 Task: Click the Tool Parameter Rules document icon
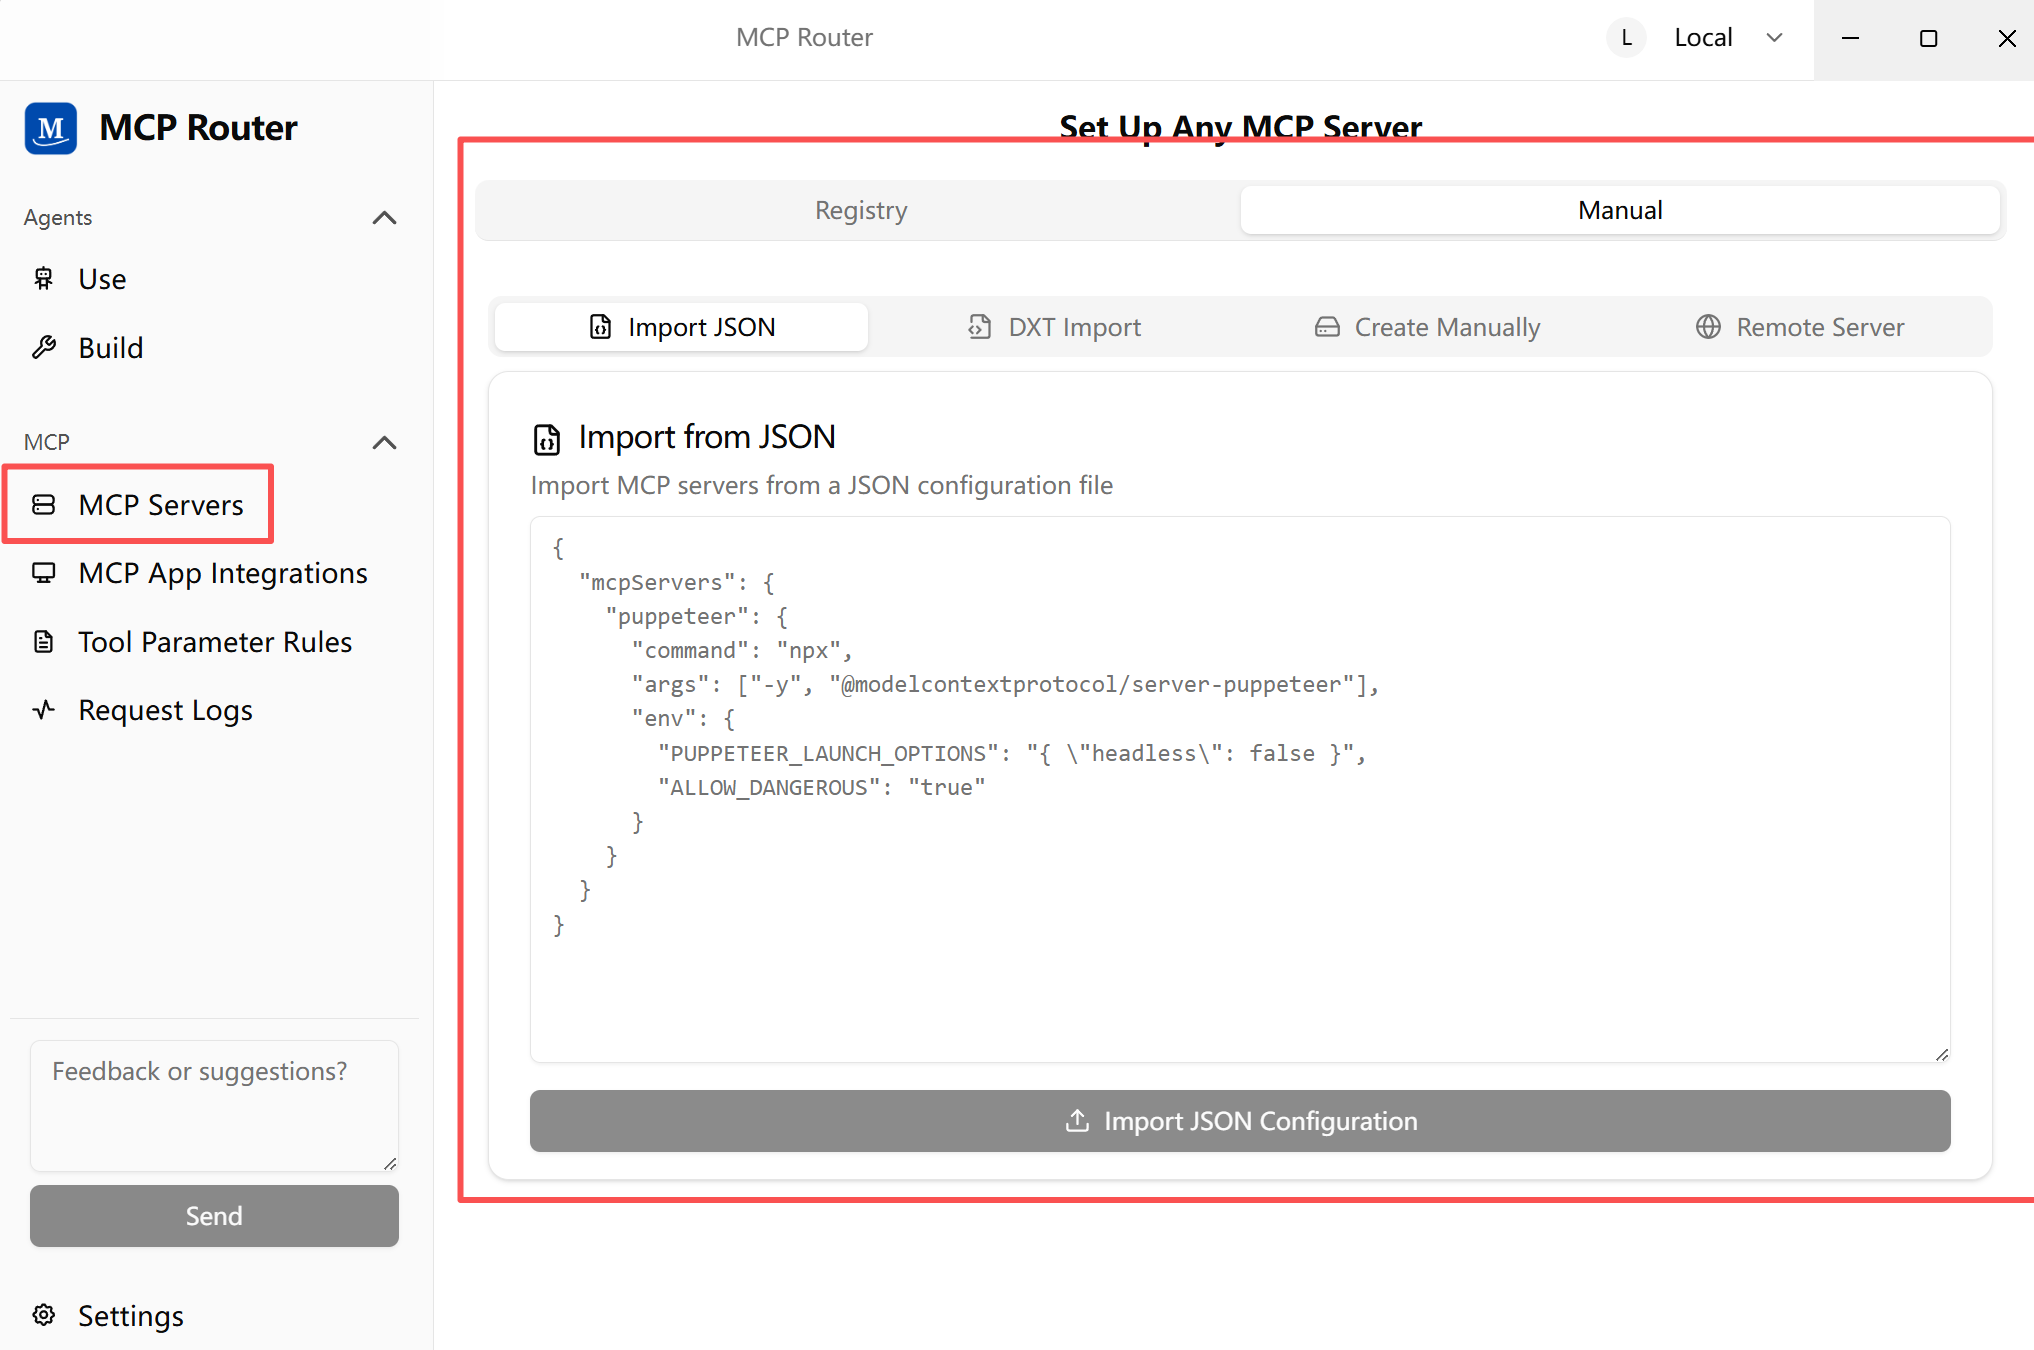coord(43,642)
